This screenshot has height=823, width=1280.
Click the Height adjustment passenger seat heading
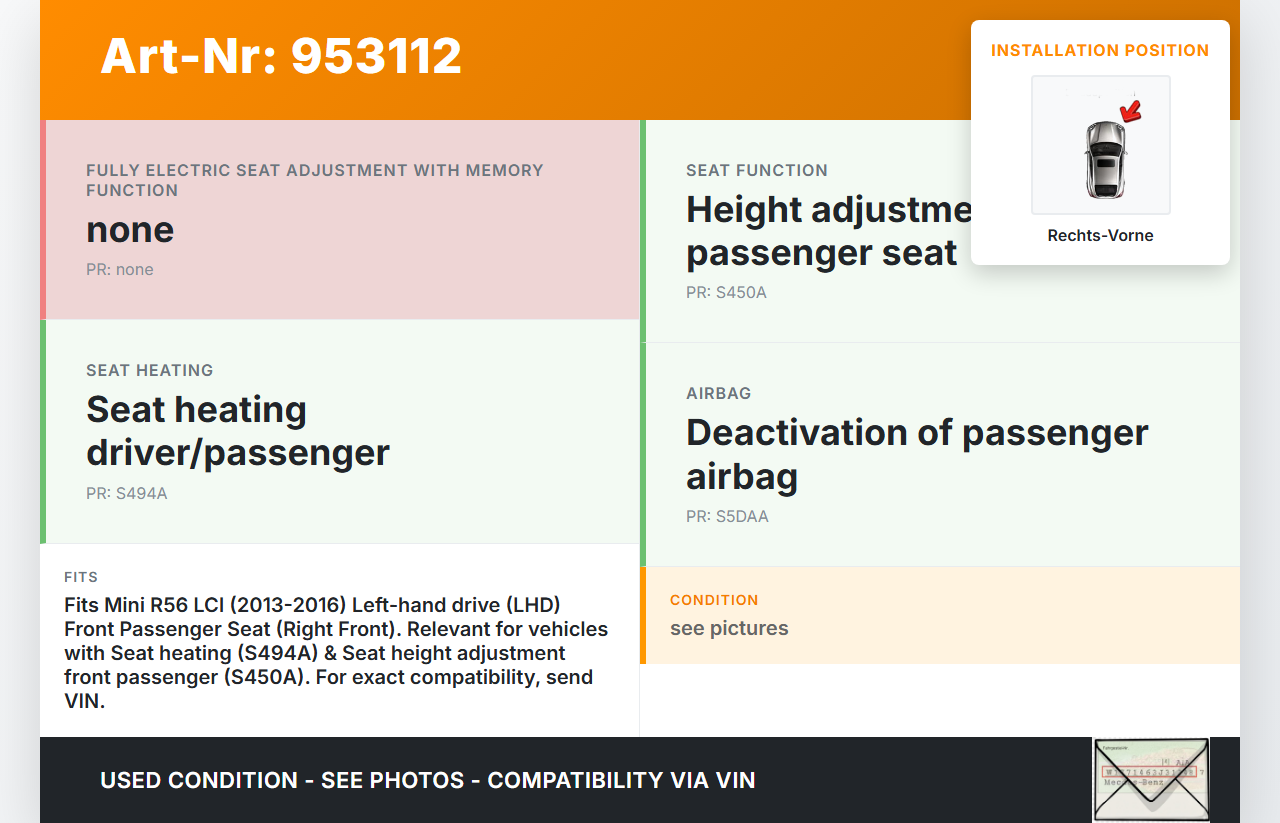[826, 231]
